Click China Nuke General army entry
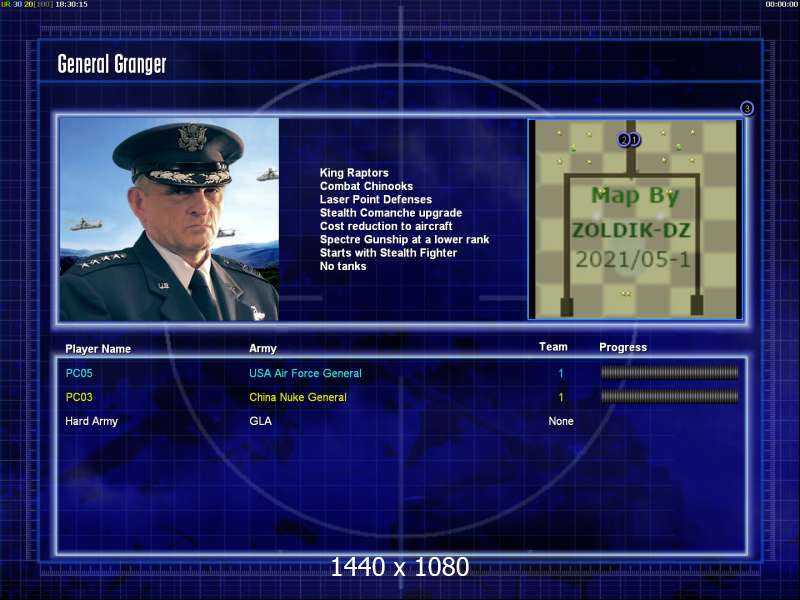800x600 pixels. click(x=298, y=397)
